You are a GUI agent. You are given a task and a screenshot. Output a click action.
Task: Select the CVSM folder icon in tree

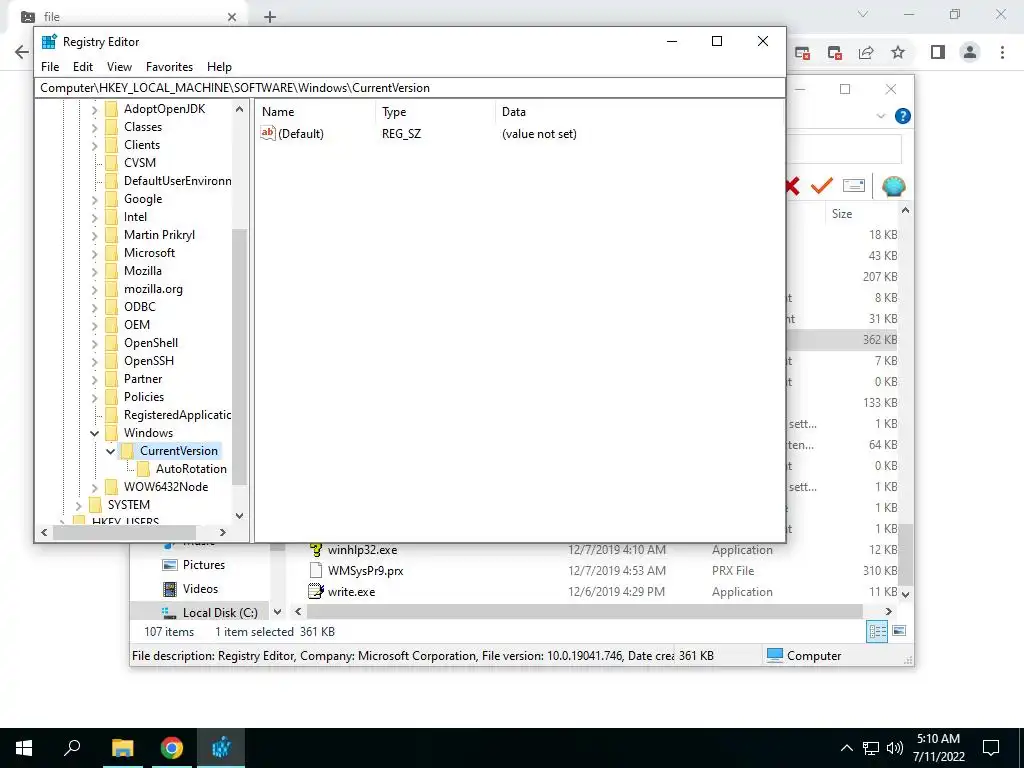point(112,163)
